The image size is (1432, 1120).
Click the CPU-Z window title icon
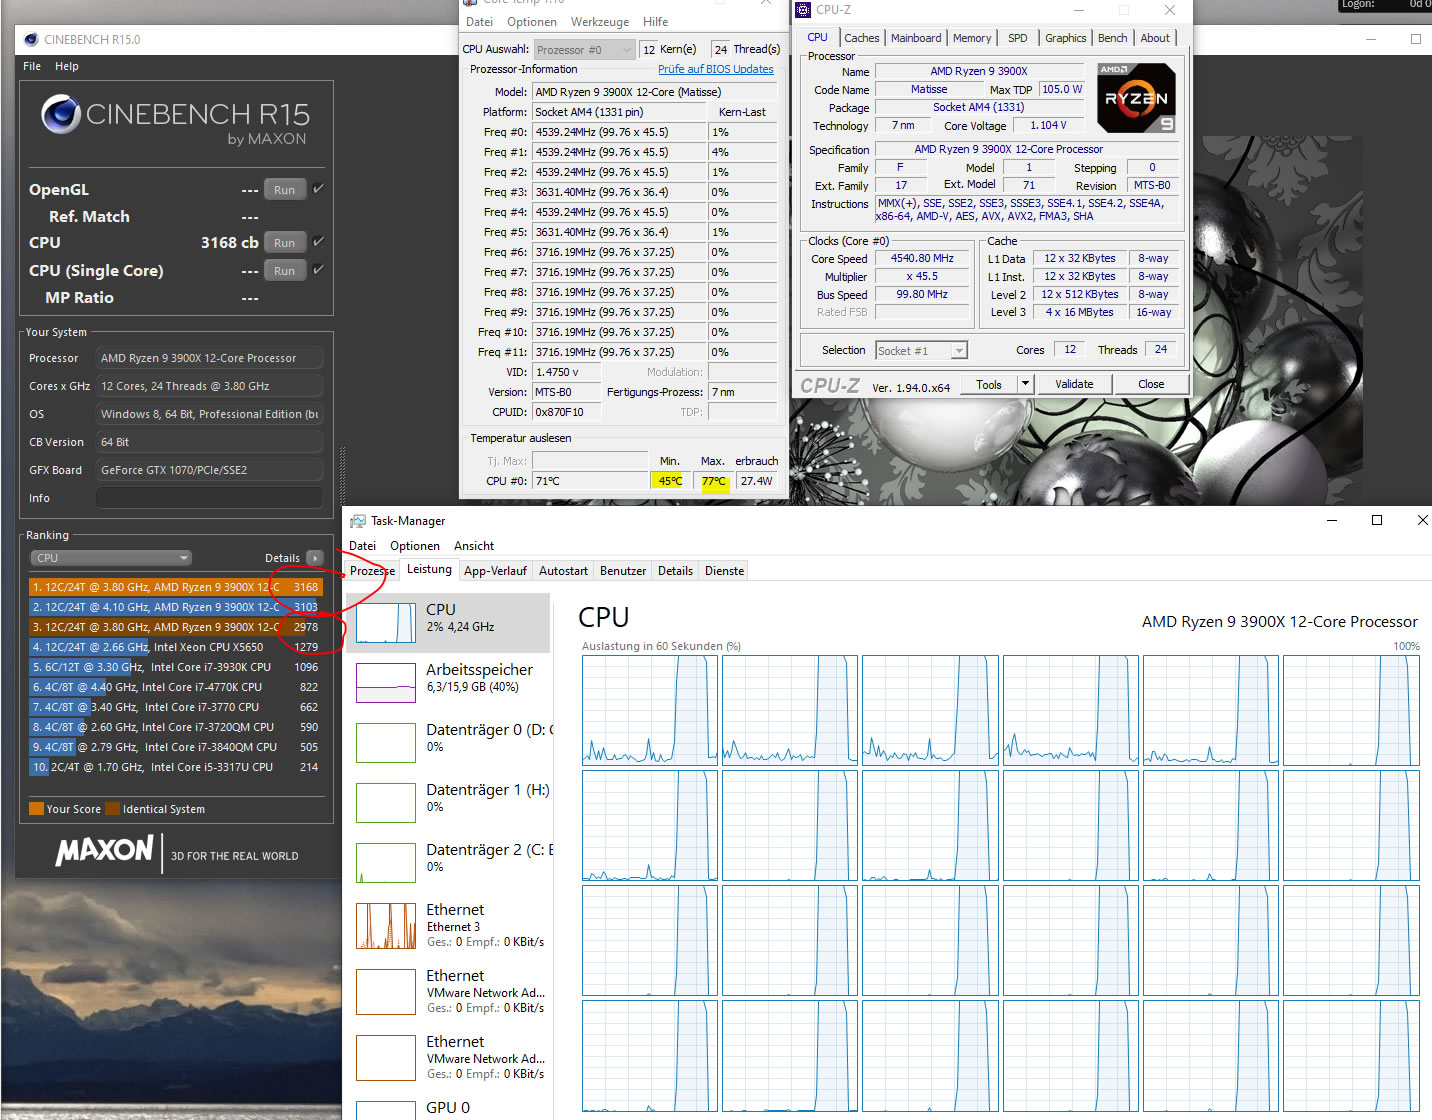[x=803, y=10]
